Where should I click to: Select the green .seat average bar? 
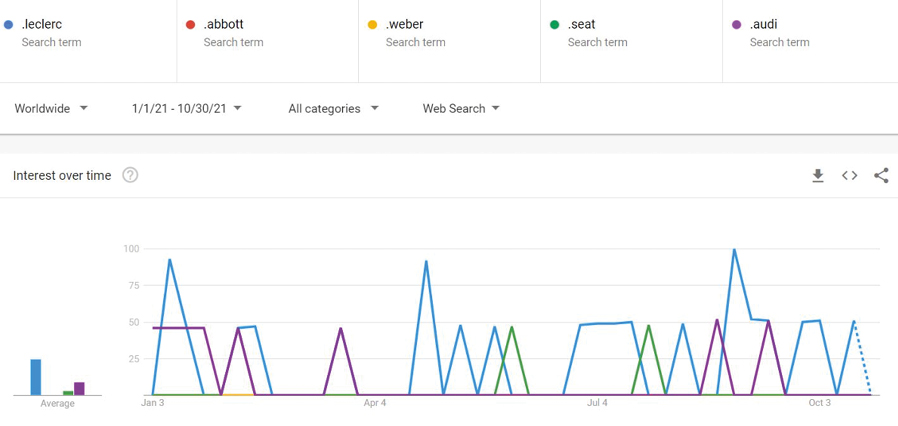pos(68,393)
